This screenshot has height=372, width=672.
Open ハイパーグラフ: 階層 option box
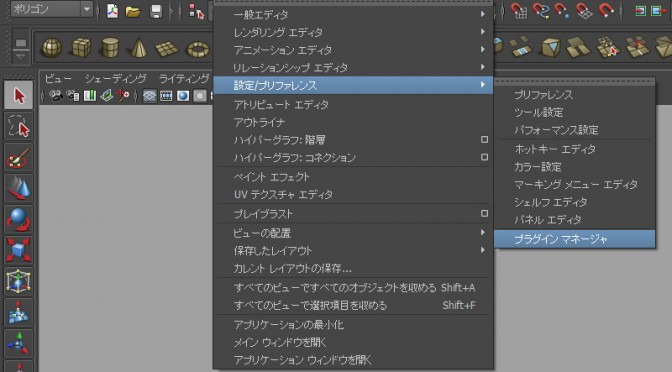click(484, 140)
